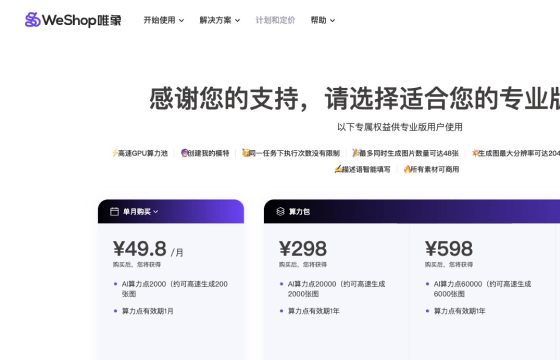Screen dimensions: 560x360
Task: Click the AI算力点20000 bullet line
Action: coord(336,289)
